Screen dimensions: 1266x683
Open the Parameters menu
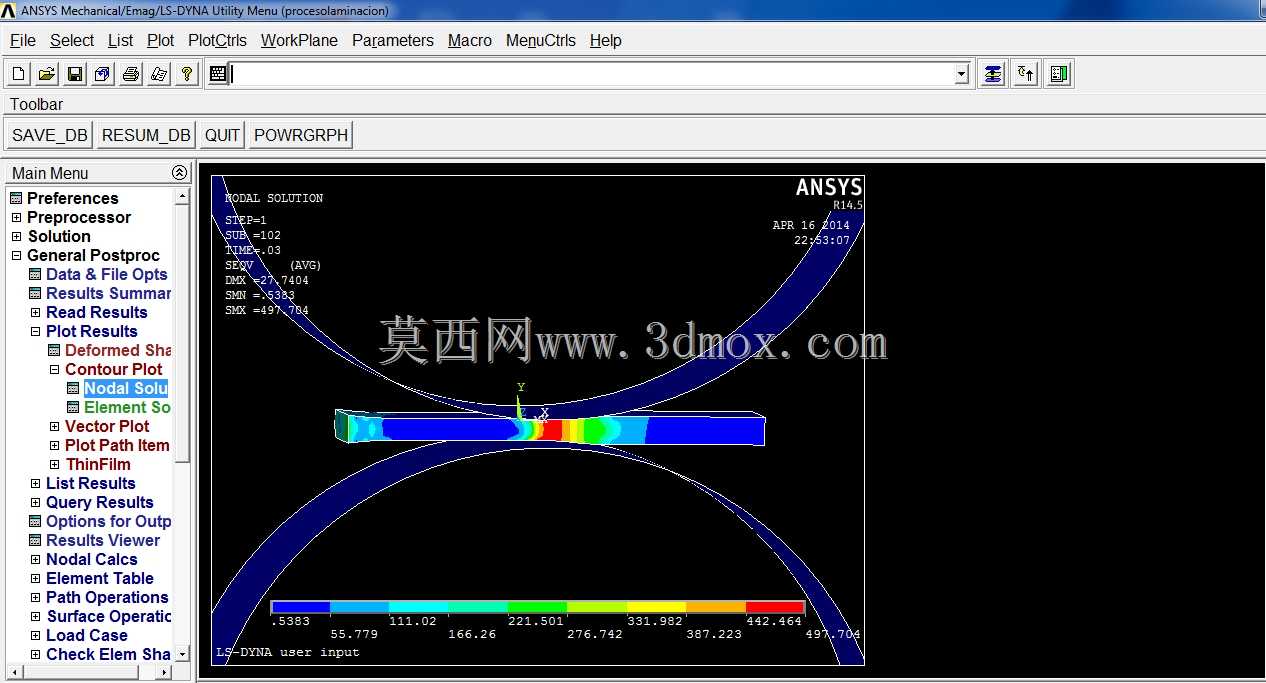[x=393, y=40]
